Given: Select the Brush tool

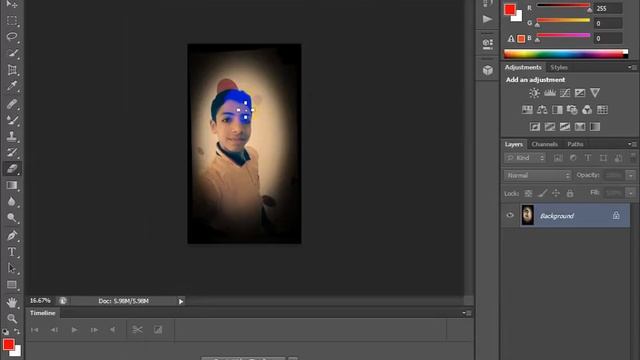Looking at the screenshot, I should pyautogui.click(x=12, y=120).
